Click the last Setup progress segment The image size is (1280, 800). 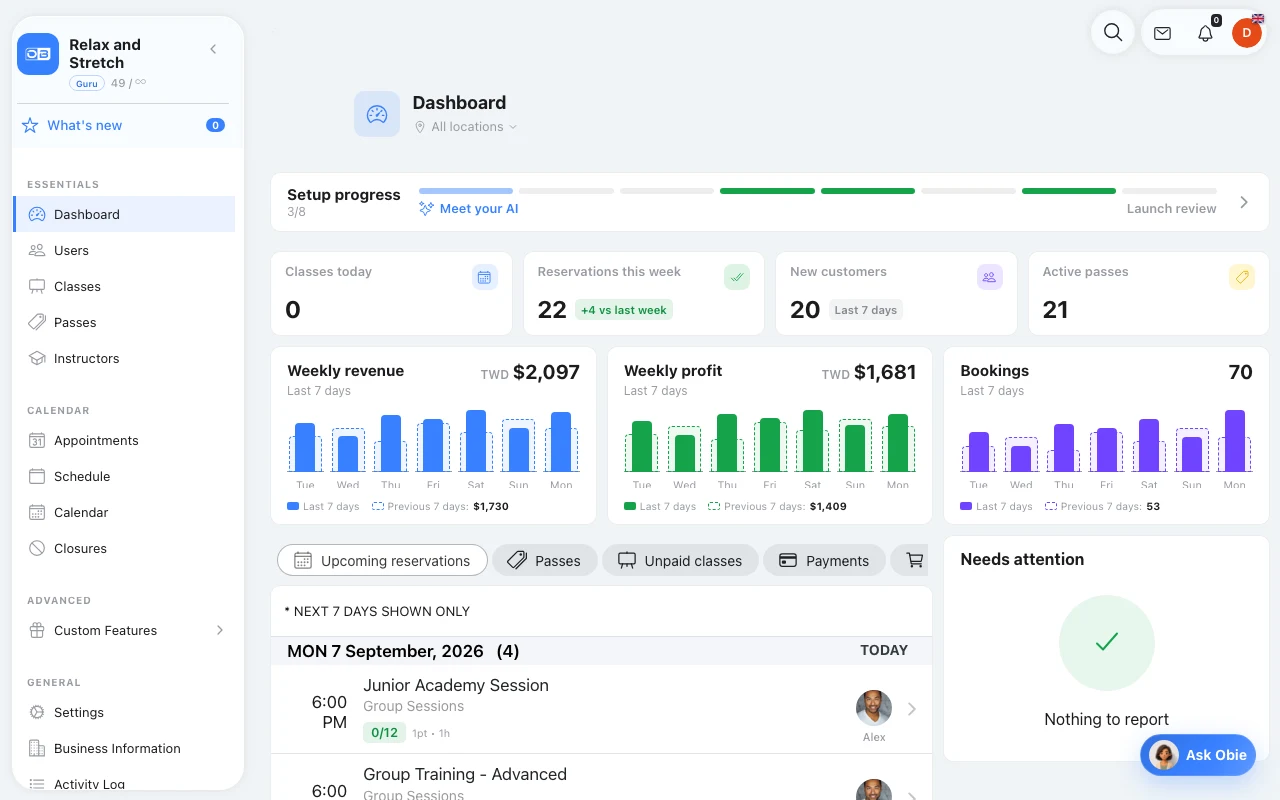tap(1169, 190)
